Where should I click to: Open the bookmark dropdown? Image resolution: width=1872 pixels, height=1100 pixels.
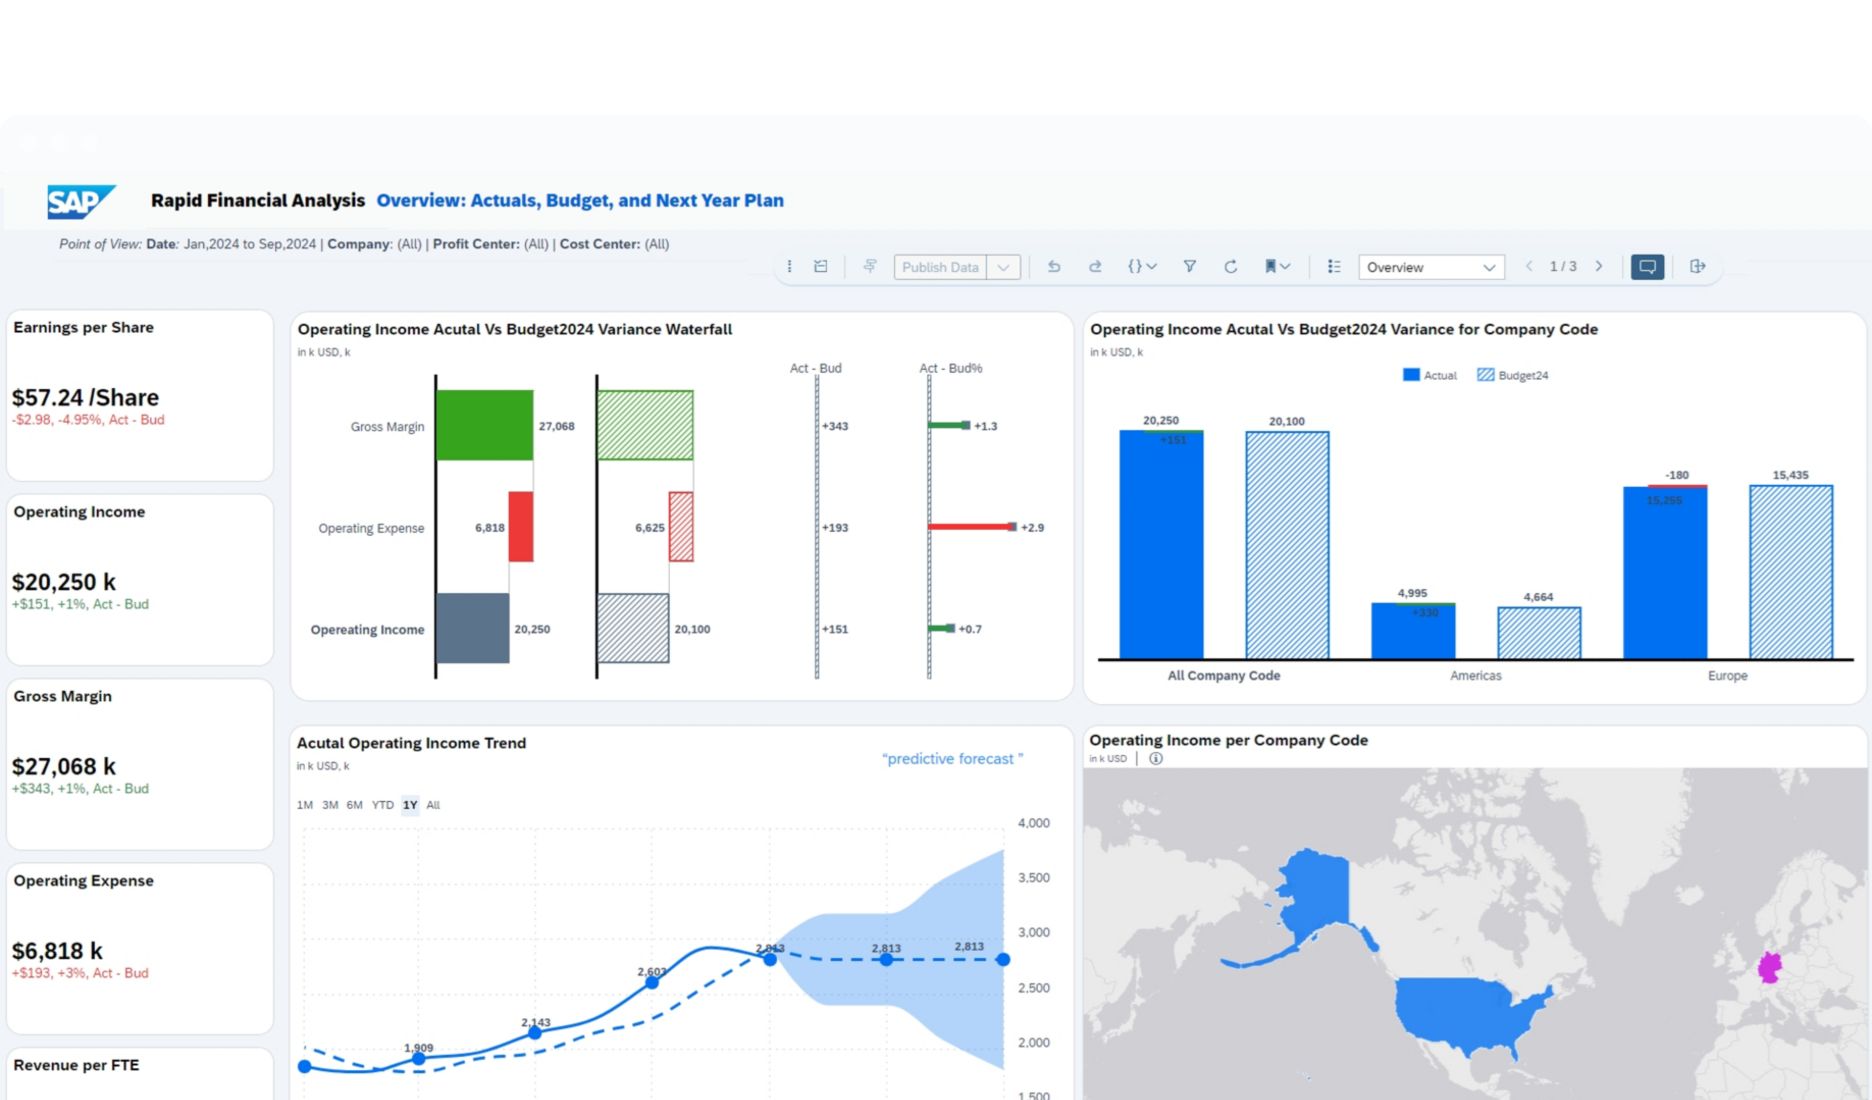point(1277,267)
